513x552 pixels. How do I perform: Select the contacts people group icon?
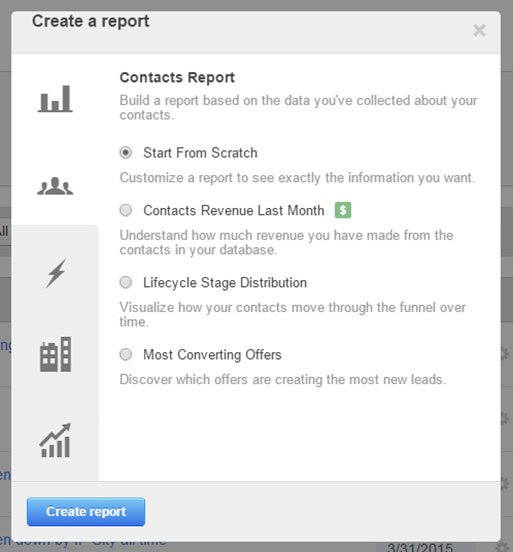[x=55, y=186]
